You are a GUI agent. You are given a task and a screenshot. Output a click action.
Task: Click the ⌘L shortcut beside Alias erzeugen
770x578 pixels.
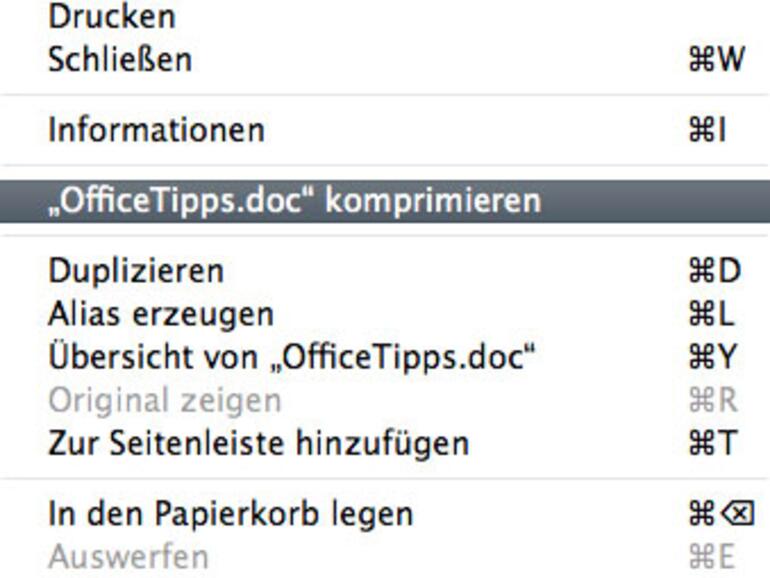(x=710, y=314)
